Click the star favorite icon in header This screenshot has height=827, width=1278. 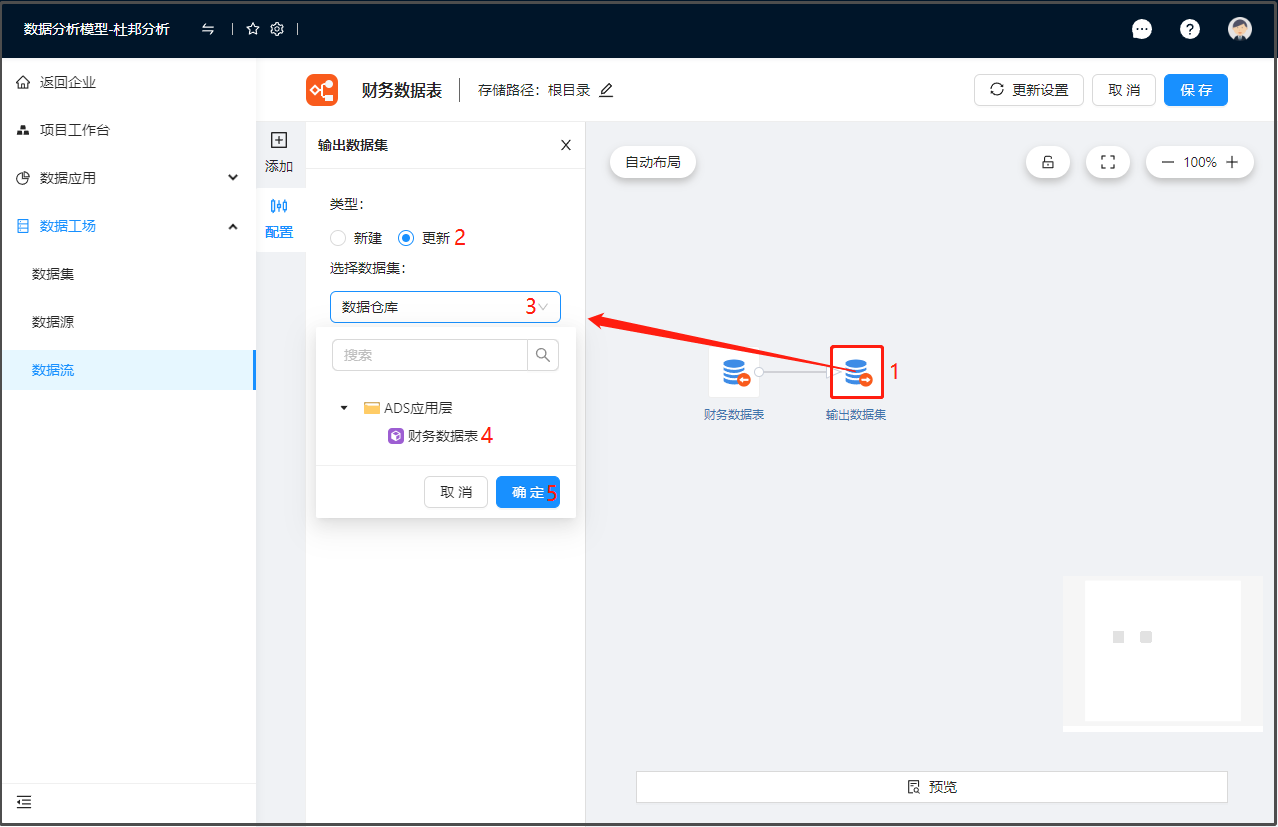(253, 29)
